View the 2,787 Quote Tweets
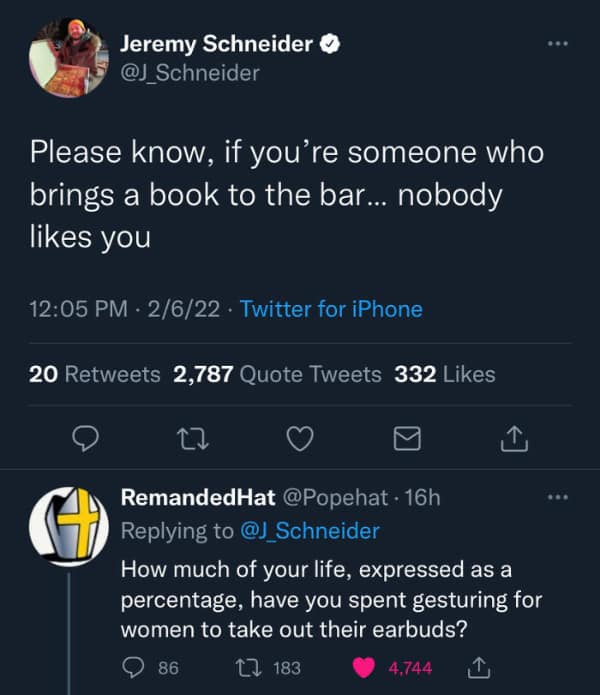600x695 pixels. click(x=277, y=374)
